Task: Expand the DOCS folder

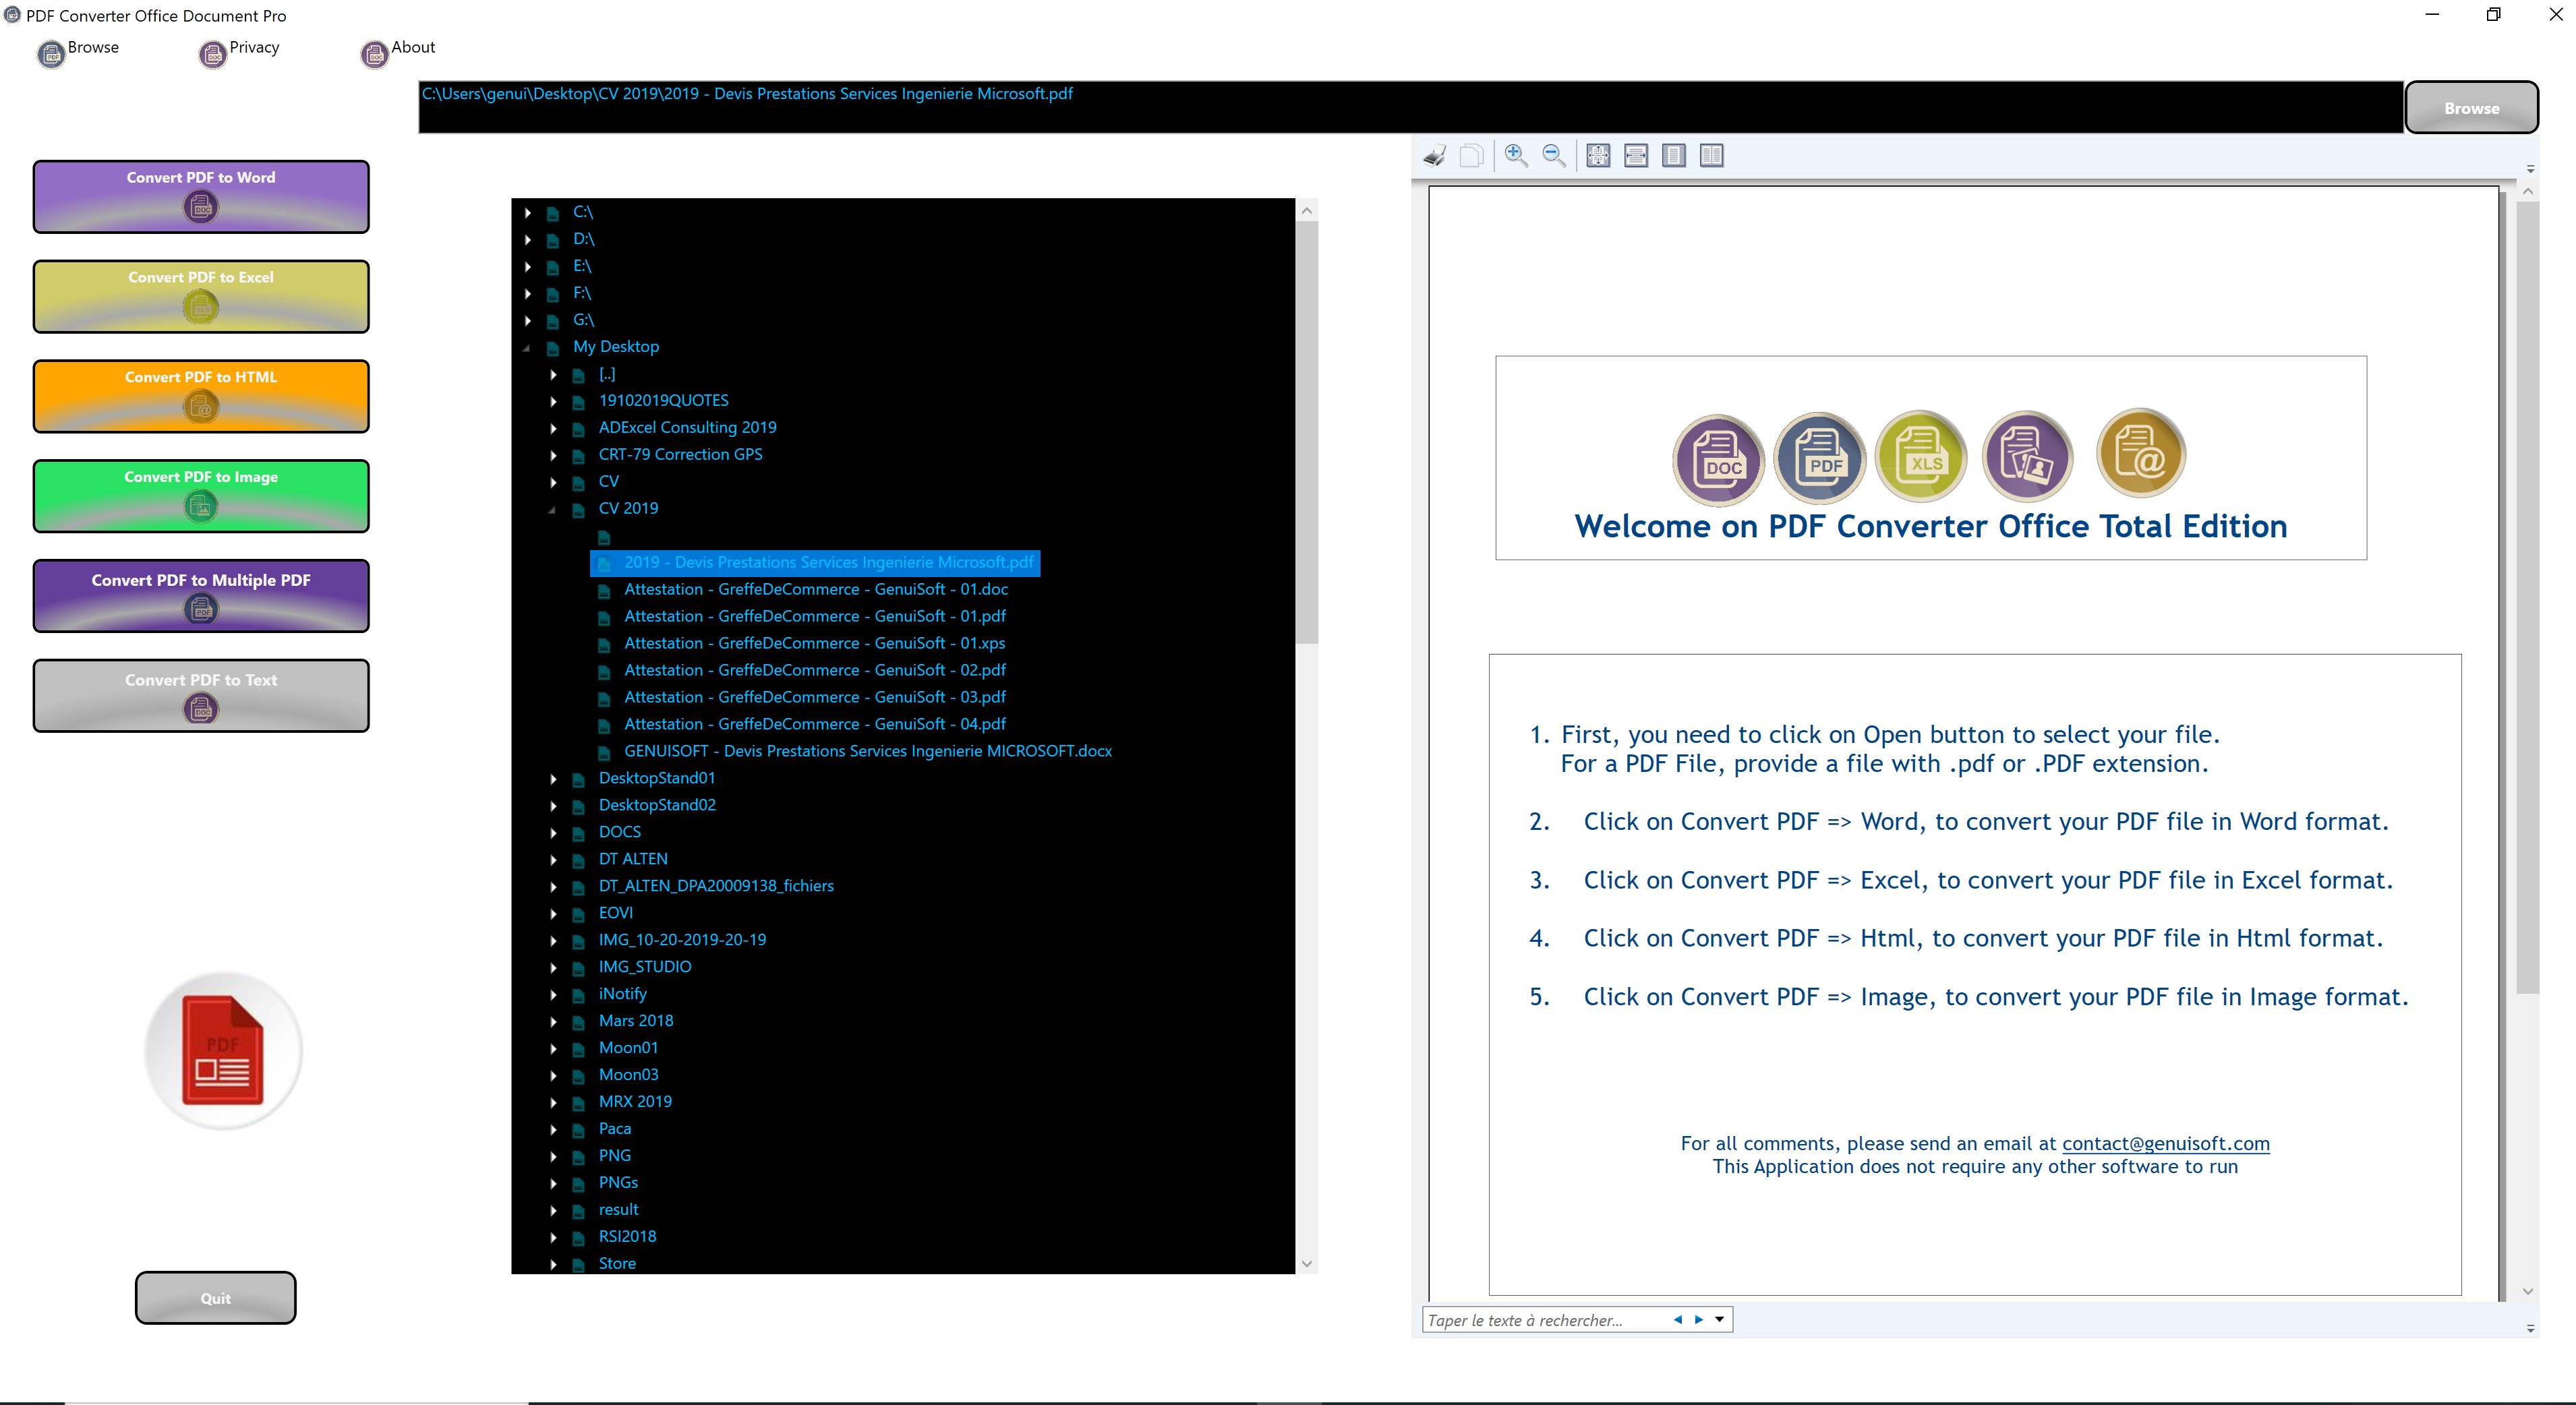Action: [x=553, y=833]
